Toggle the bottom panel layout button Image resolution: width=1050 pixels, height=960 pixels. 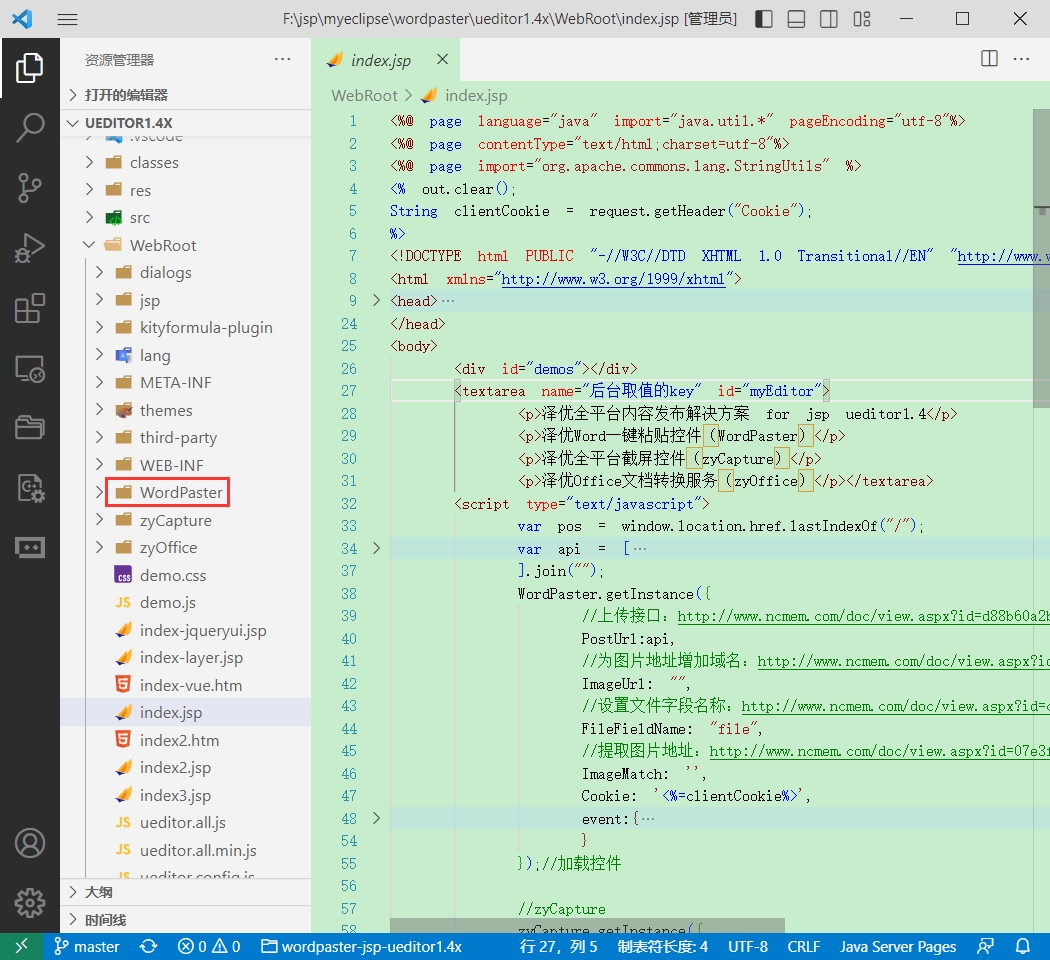tap(796, 19)
